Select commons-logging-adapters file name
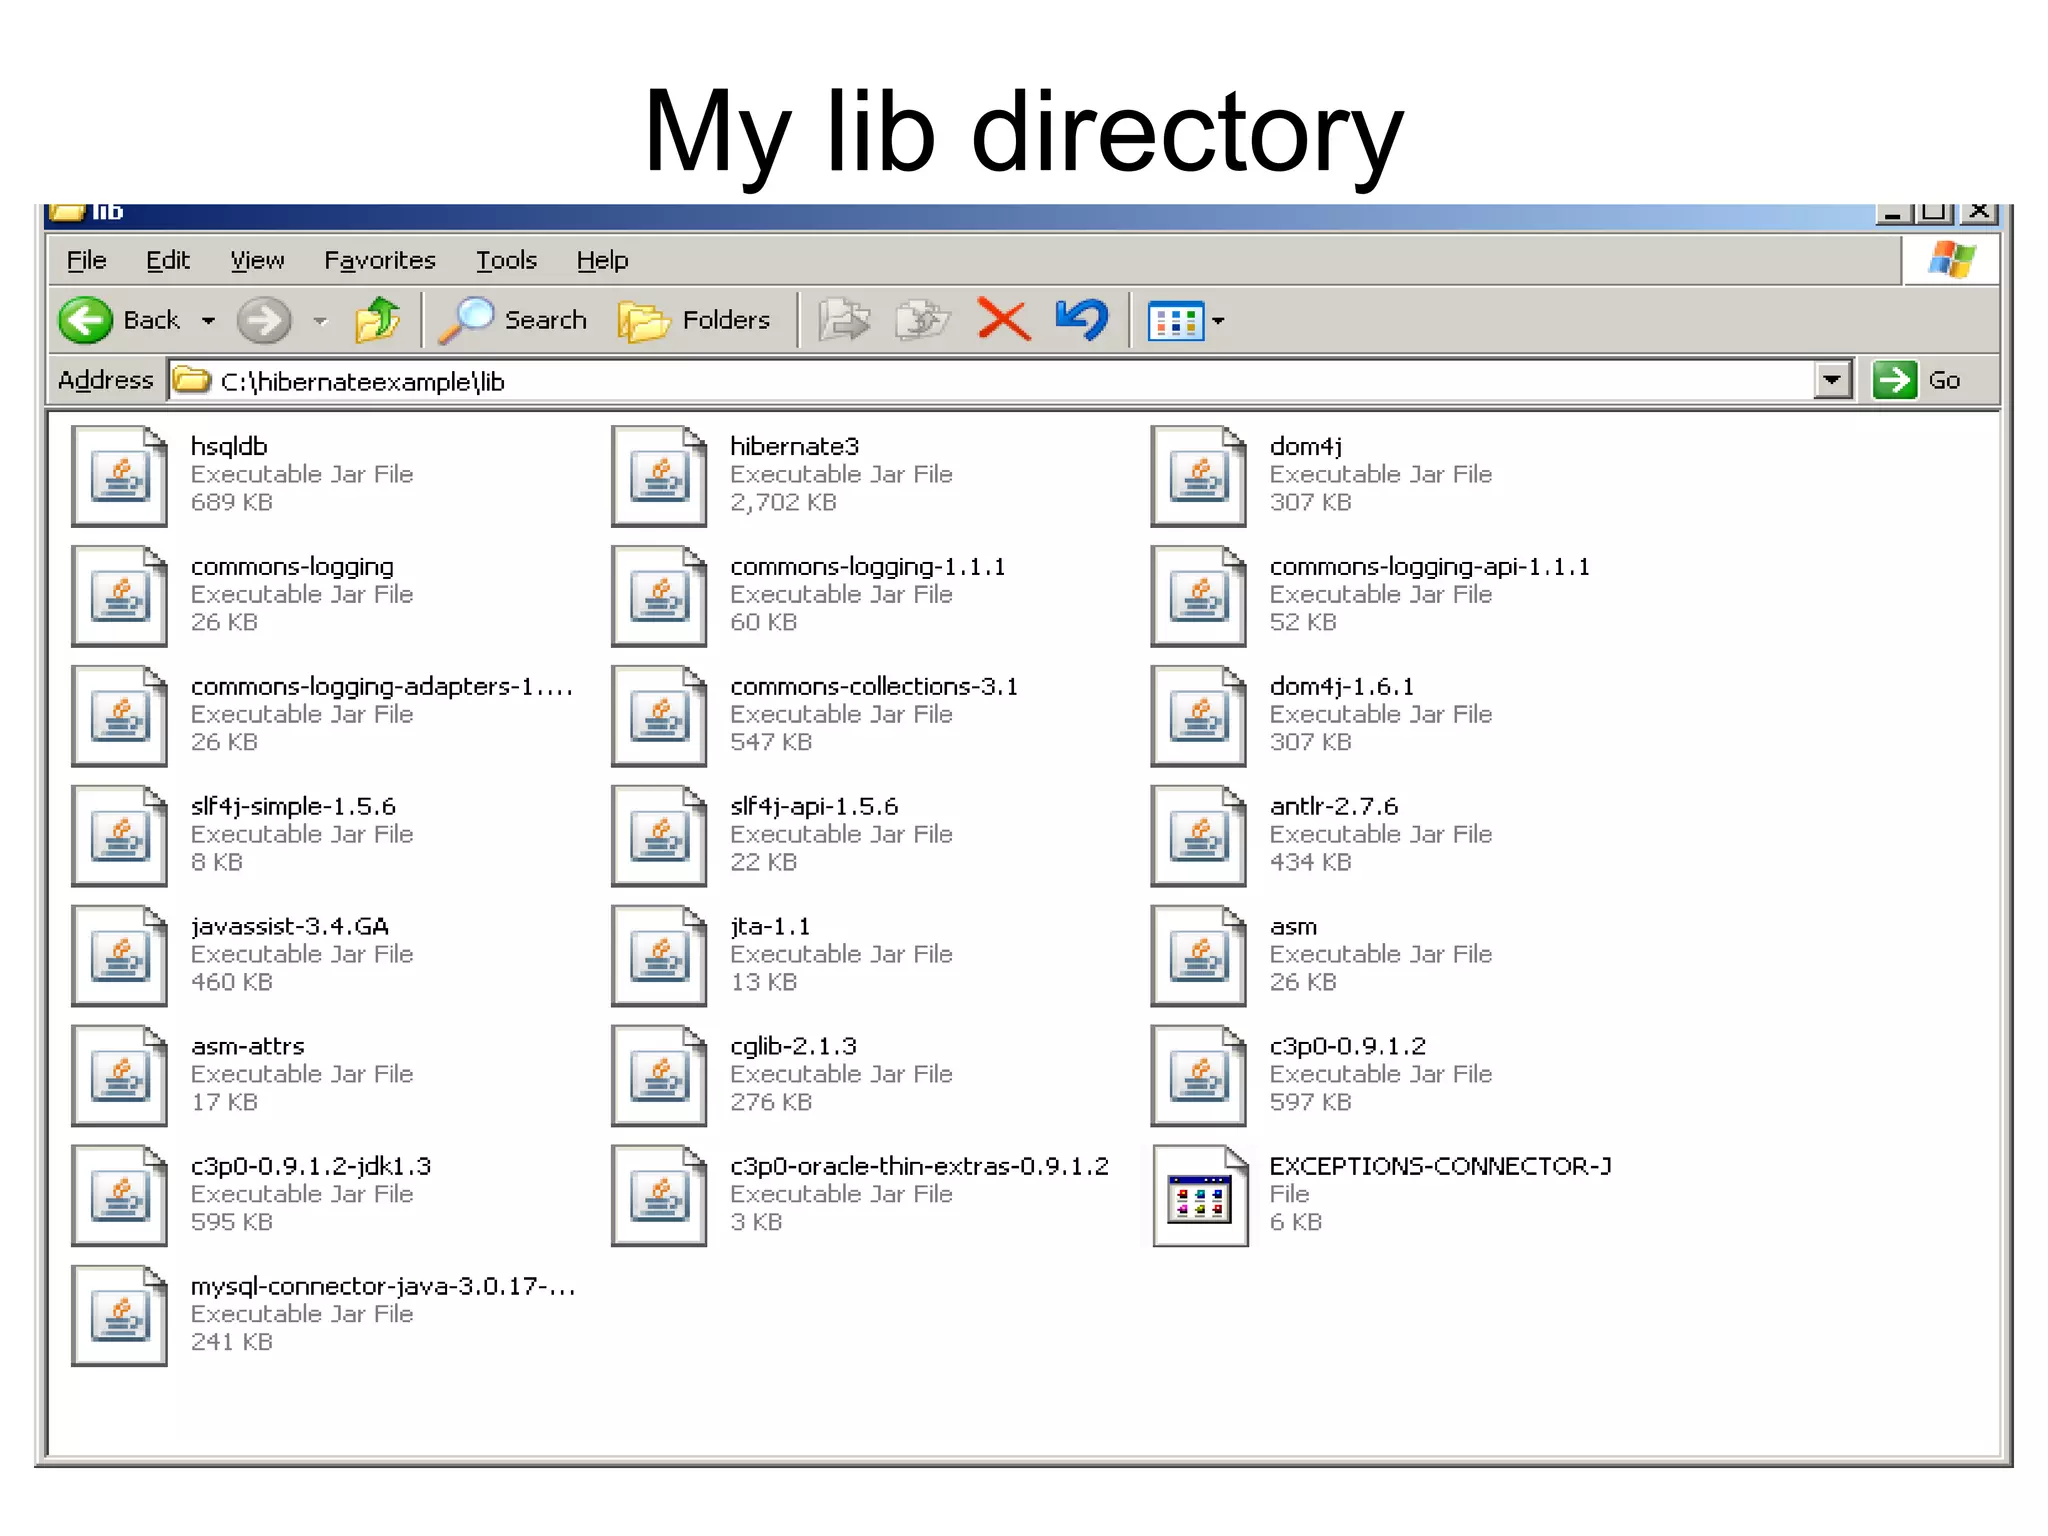Viewport: 2048px width, 1536px height. click(x=382, y=687)
